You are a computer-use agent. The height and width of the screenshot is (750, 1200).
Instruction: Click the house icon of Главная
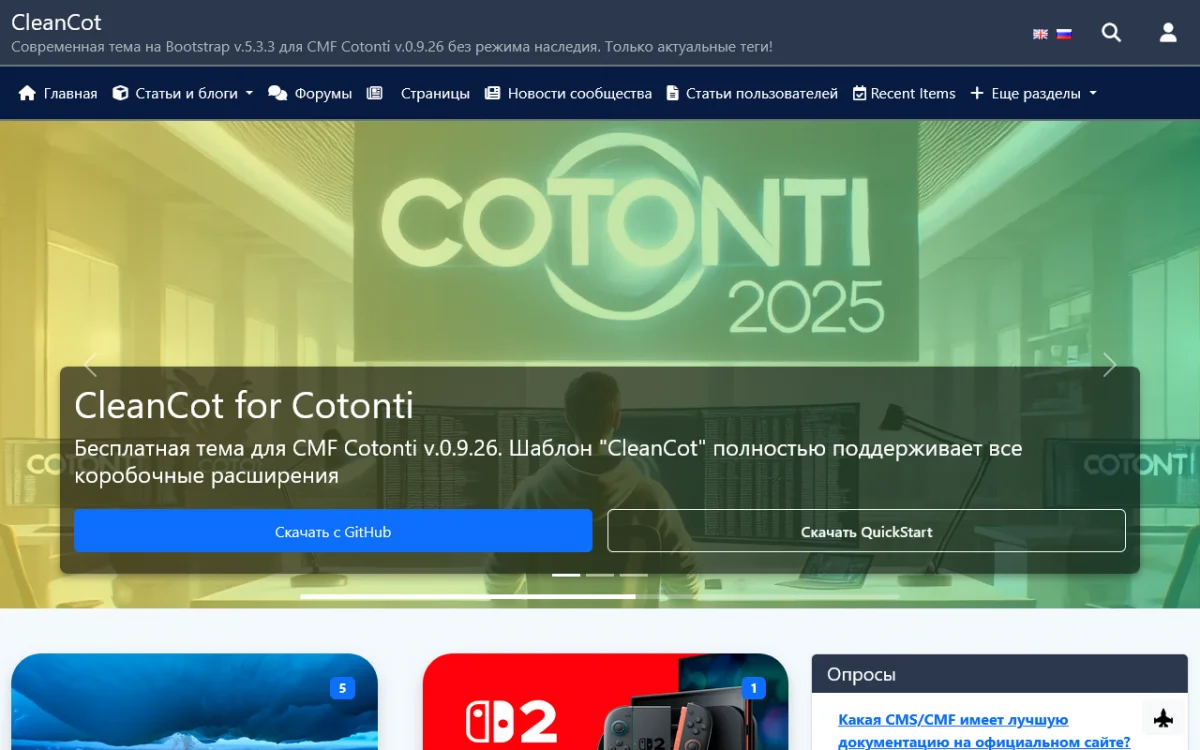point(28,93)
